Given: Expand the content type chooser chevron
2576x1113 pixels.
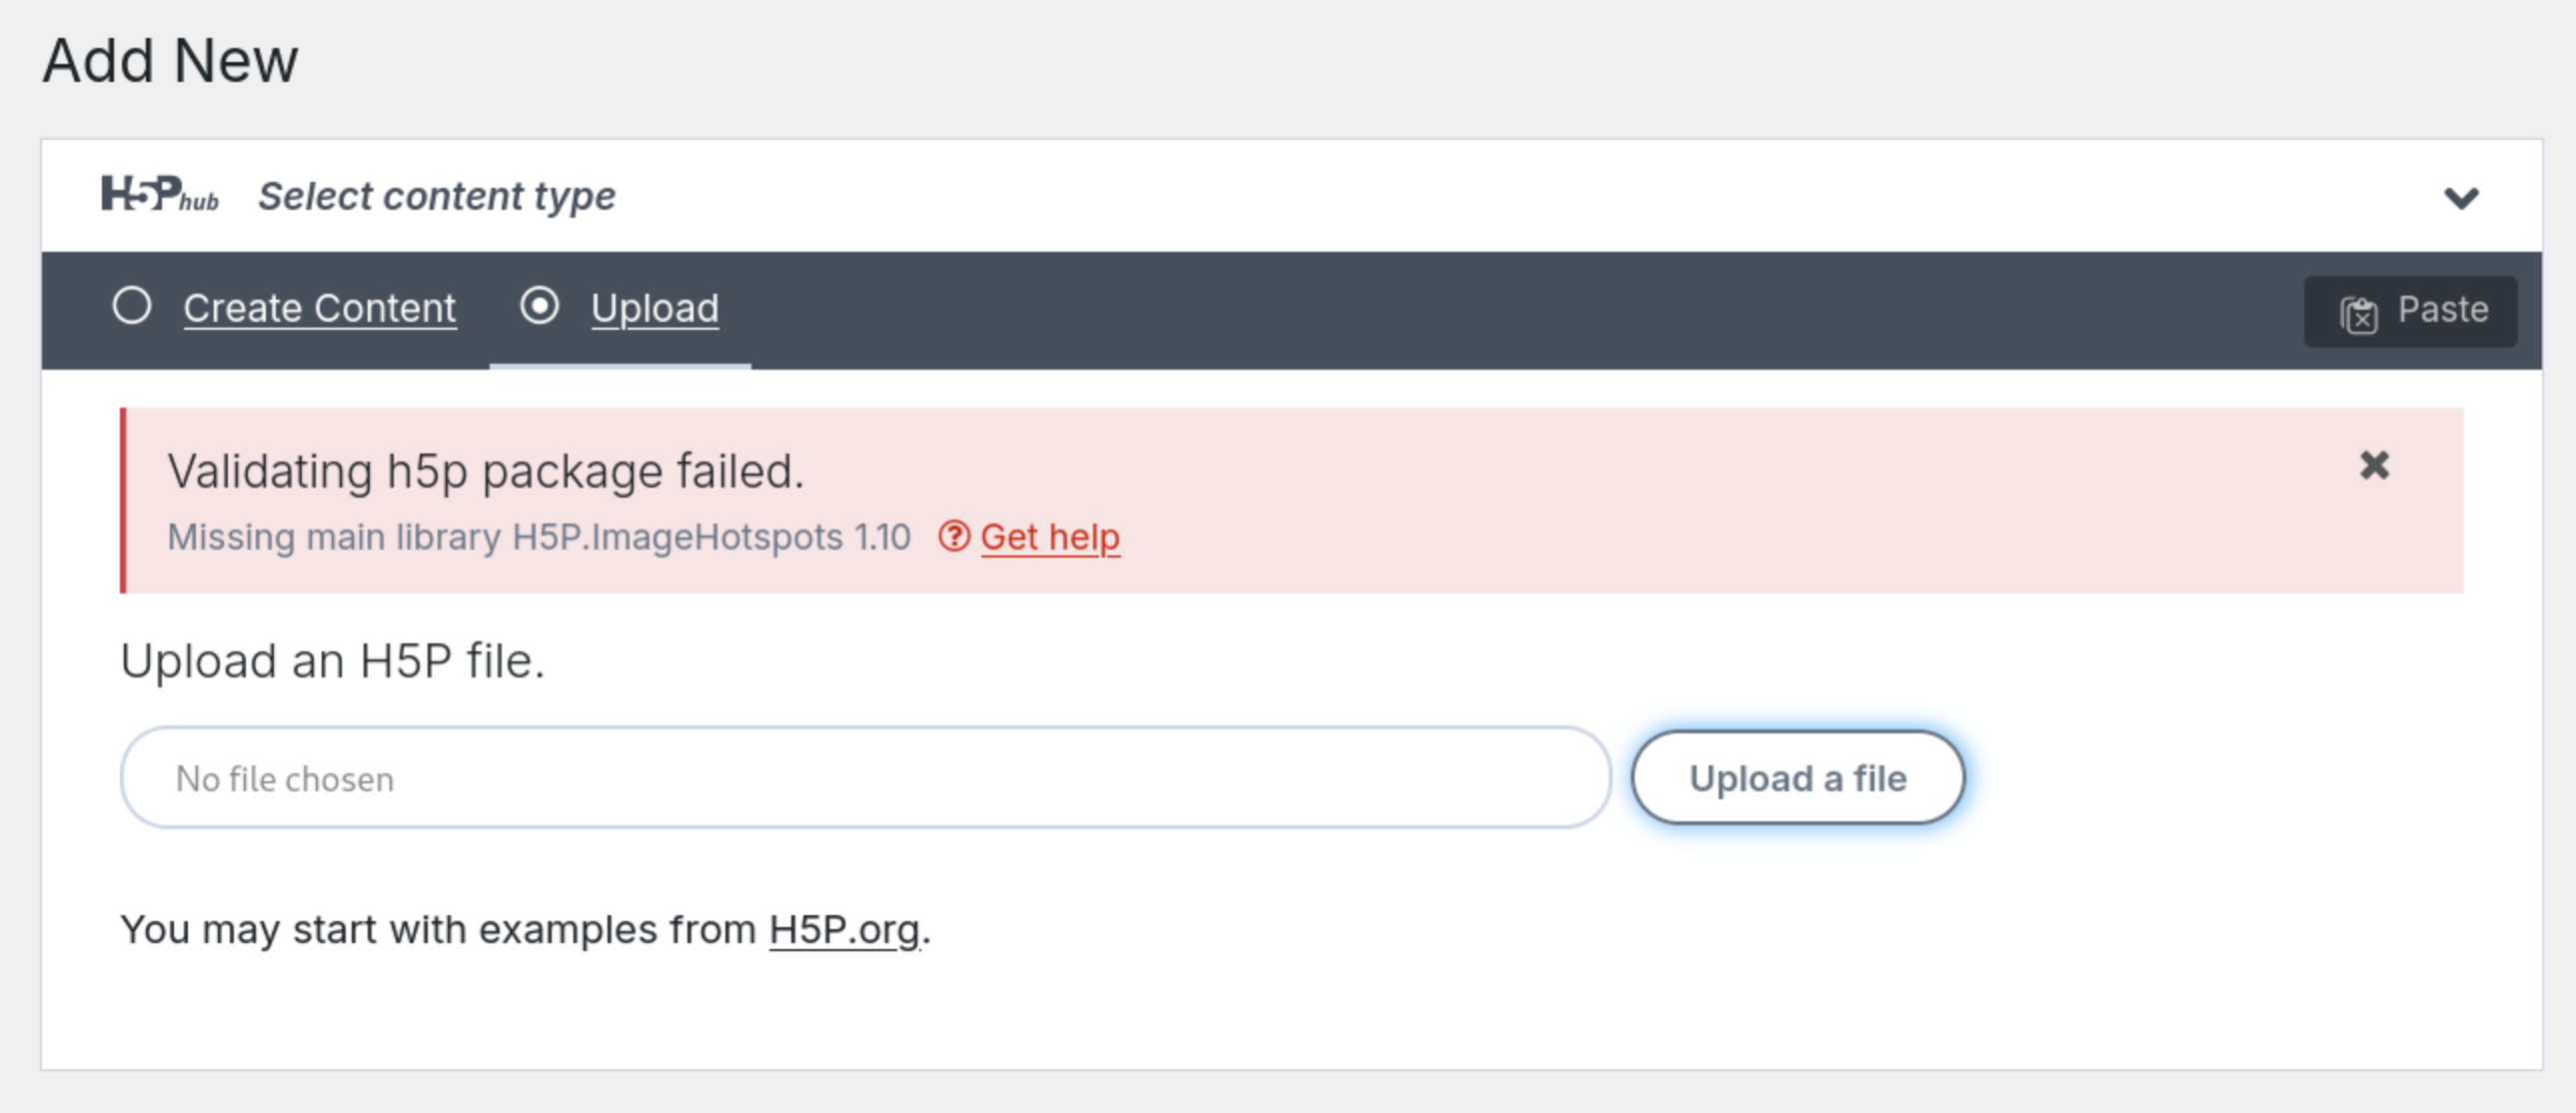Looking at the screenshot, I should 2464,197.
